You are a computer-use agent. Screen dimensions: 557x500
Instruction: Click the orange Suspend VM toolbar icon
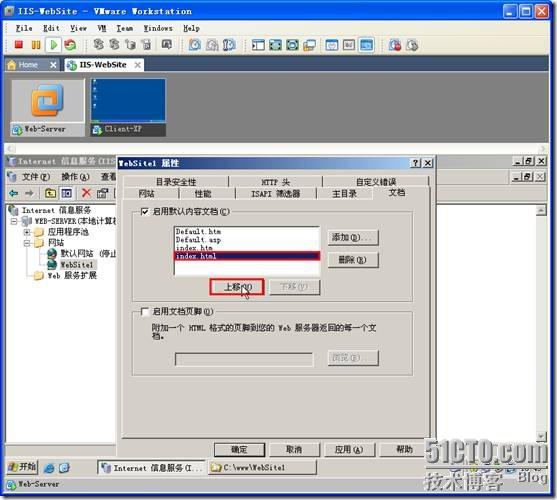tap(36, 45)
